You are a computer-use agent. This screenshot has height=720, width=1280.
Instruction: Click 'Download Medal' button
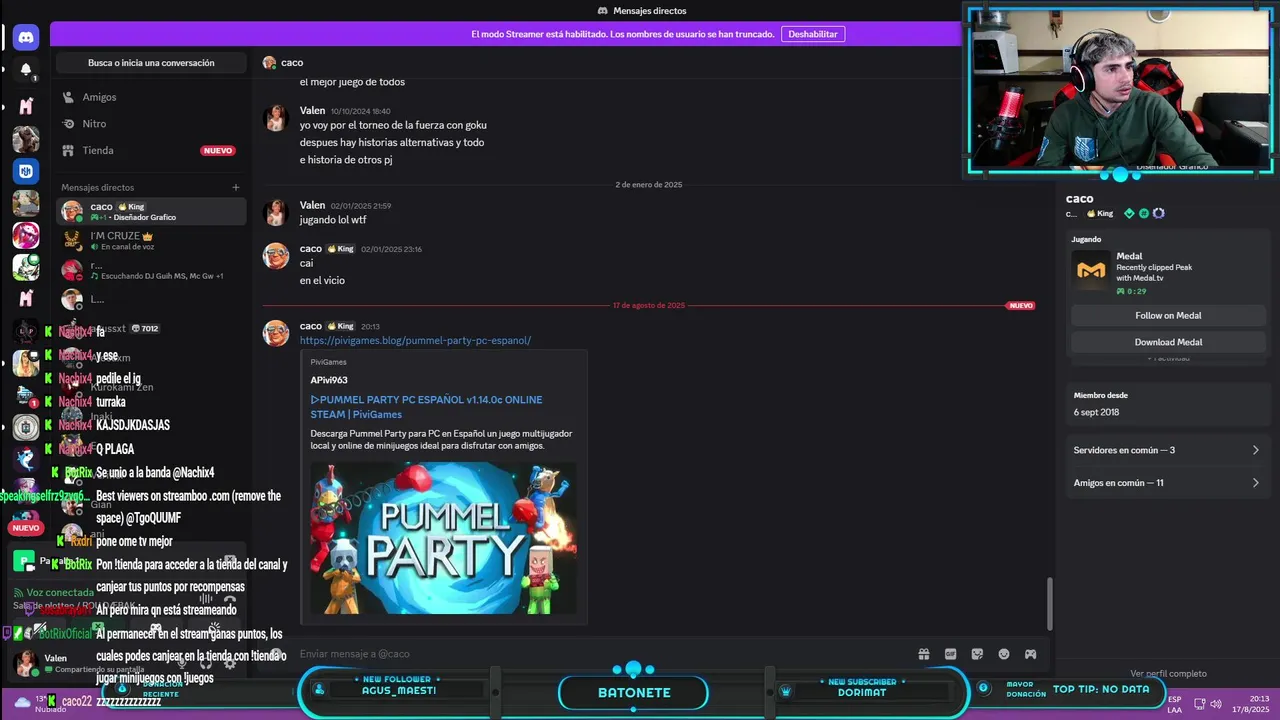click(1168, 342)
